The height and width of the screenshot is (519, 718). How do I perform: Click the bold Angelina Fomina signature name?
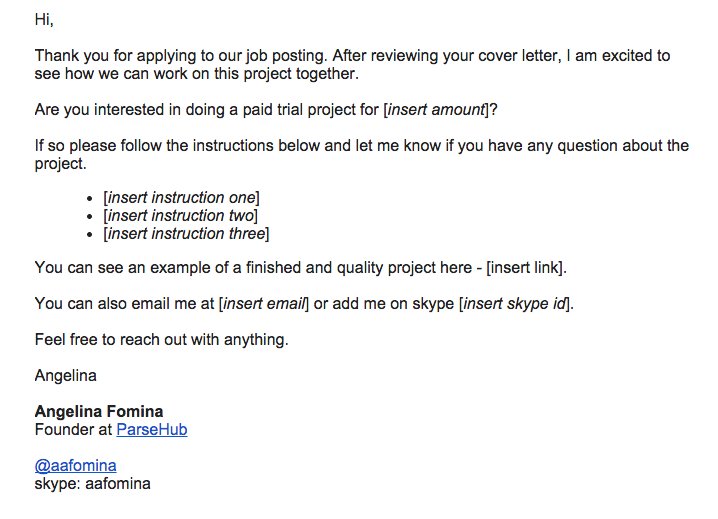tap(99, 412)
